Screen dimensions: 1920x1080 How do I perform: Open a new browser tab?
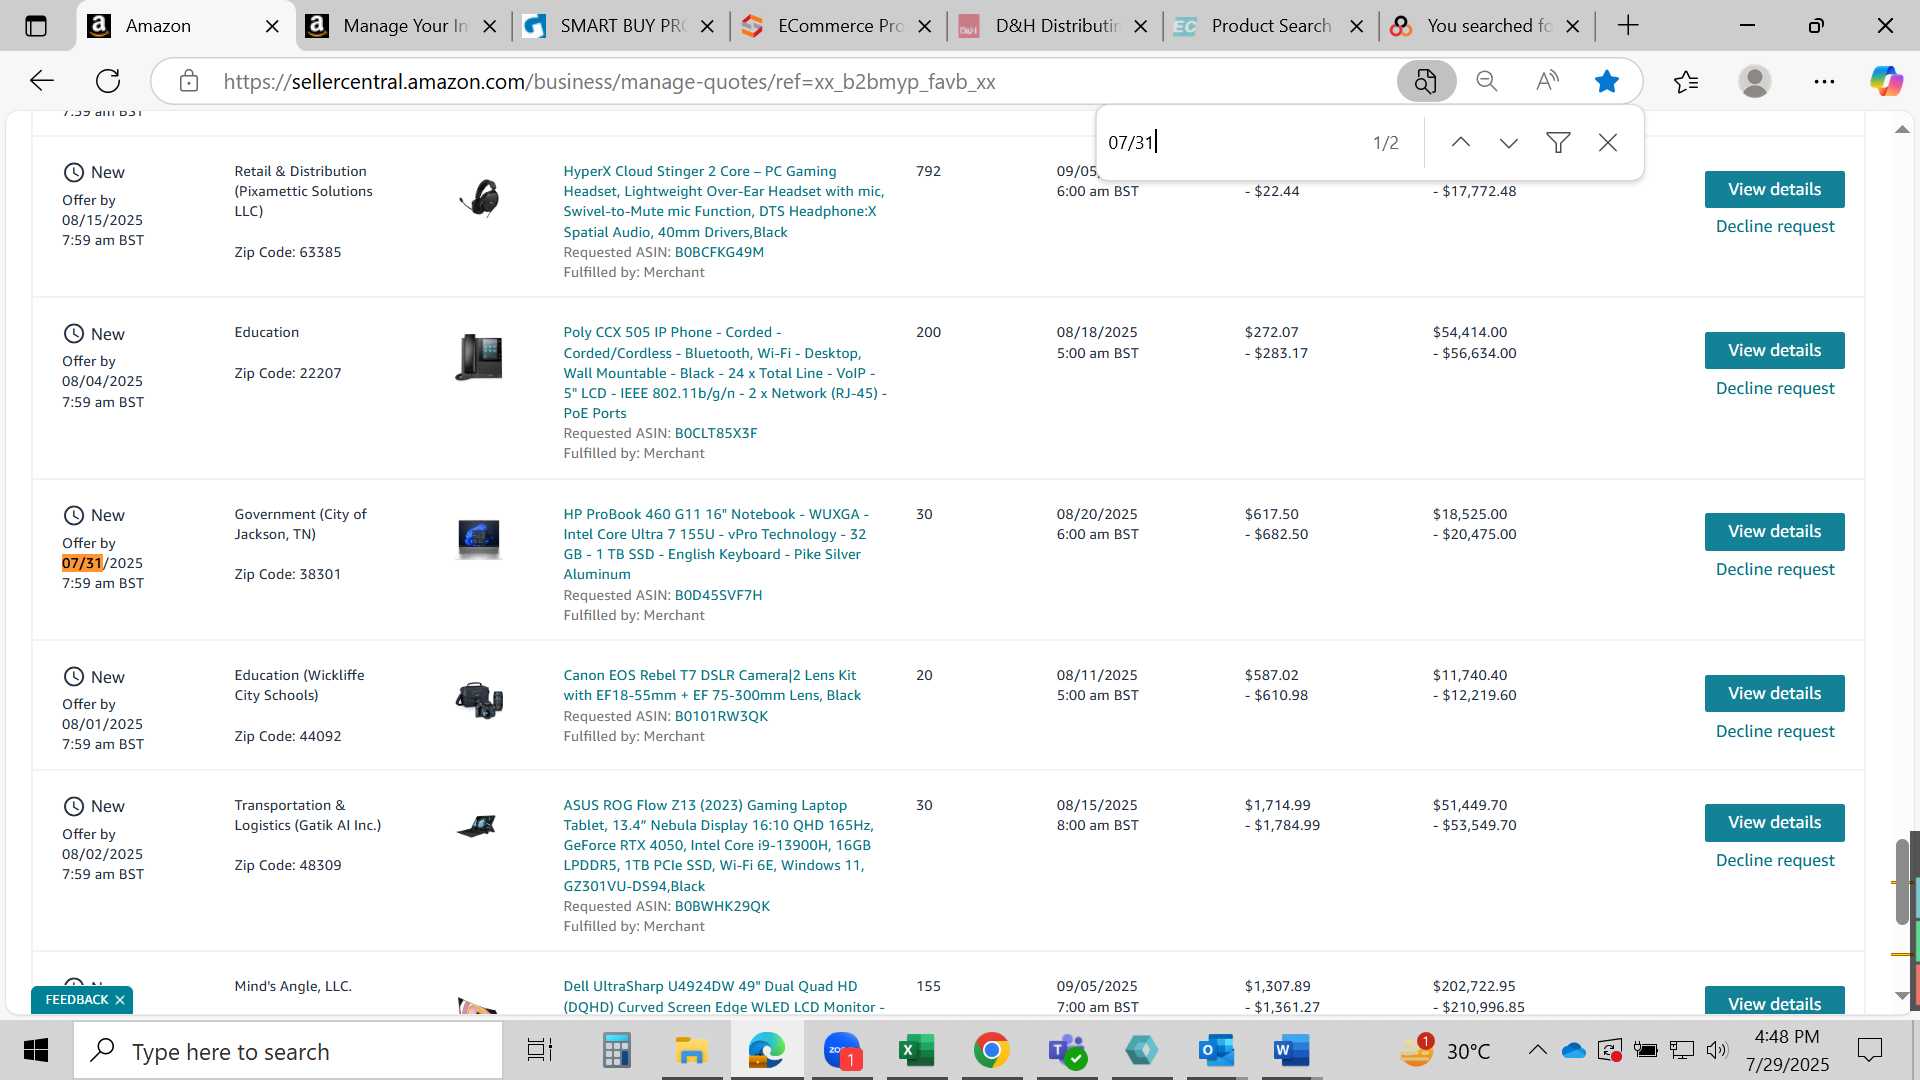1628,26
